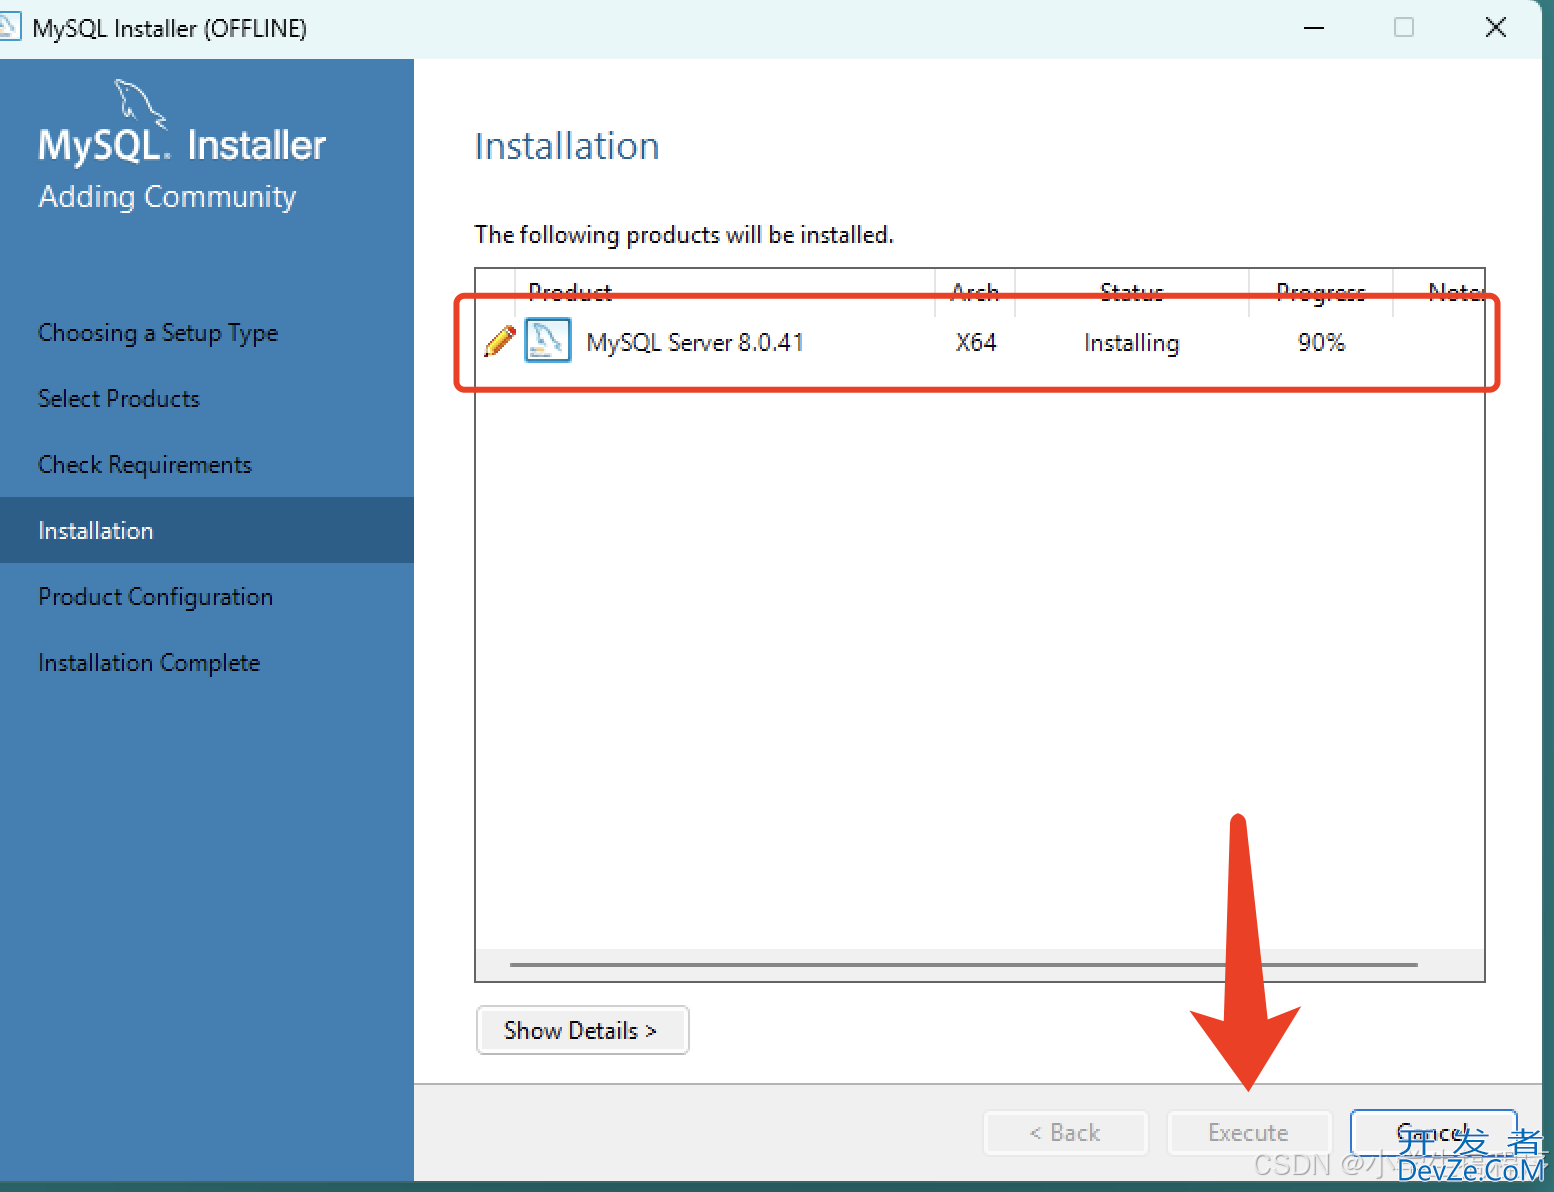The image size is (1554, 1192).
Task: Minimize the MySQL Installer window
Action: 1314,28
